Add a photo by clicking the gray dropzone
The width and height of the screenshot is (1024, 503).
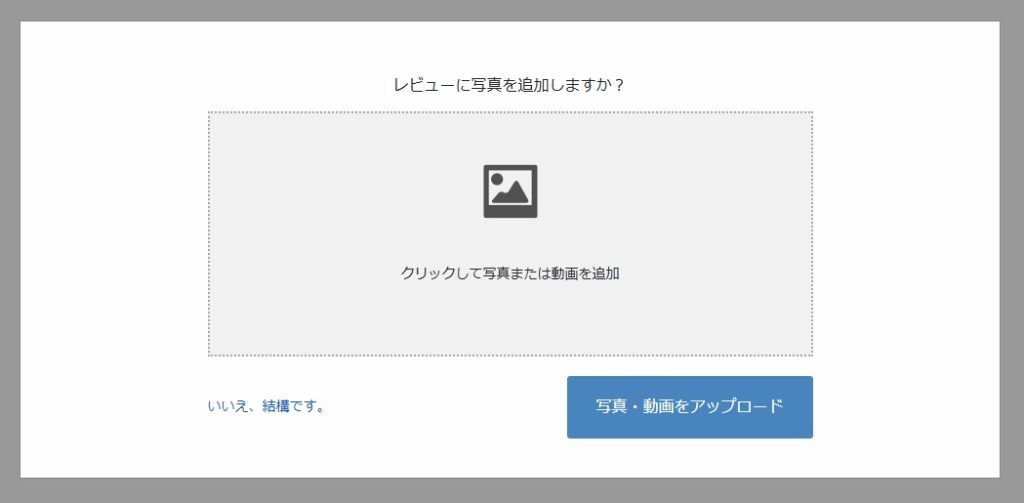click(510, 234)
